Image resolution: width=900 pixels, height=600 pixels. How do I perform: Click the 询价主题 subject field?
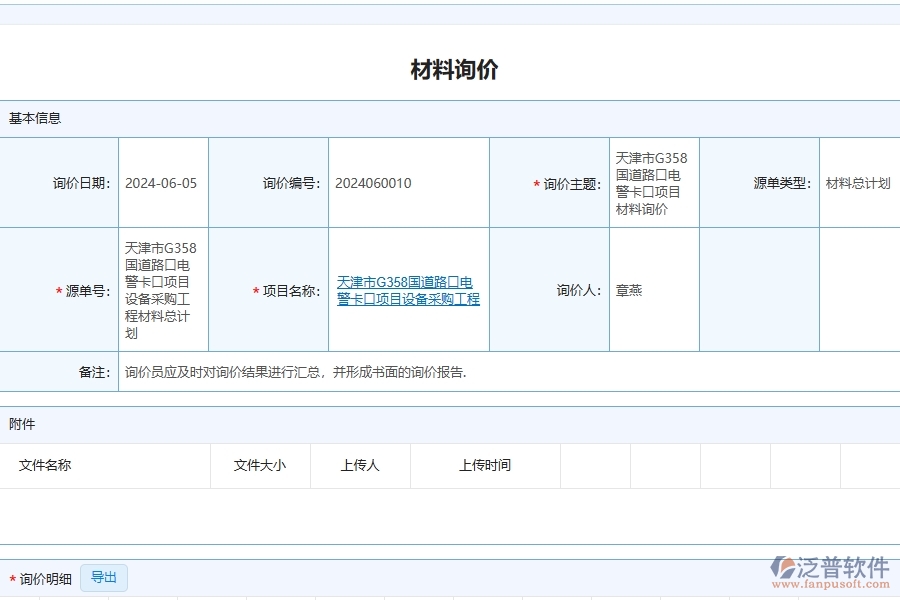pos(652,183)
